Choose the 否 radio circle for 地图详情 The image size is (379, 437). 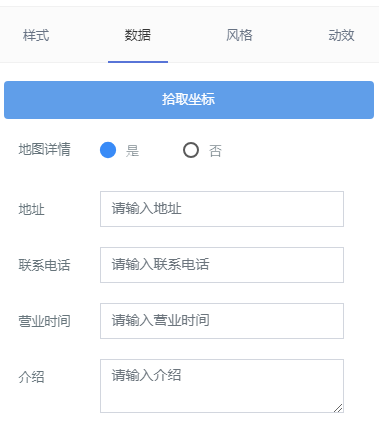pyautogui.click(x=191, y=150)
